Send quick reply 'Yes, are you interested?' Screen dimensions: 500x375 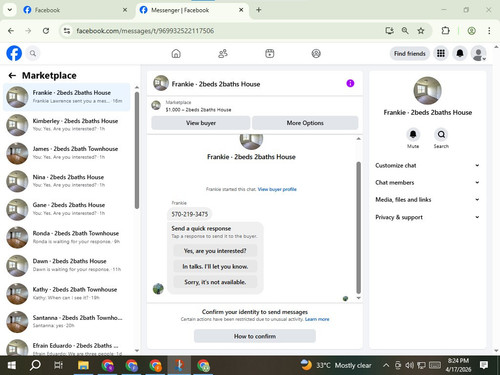pos(215,251)
